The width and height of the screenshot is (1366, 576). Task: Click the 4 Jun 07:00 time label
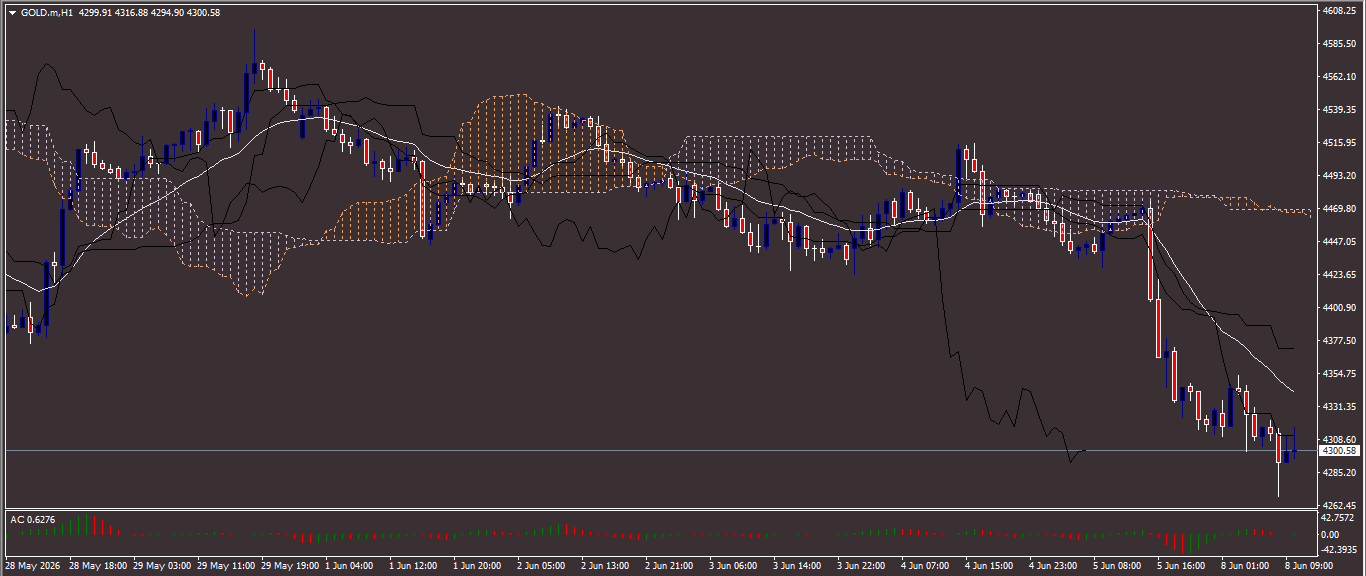coord(926,566)
